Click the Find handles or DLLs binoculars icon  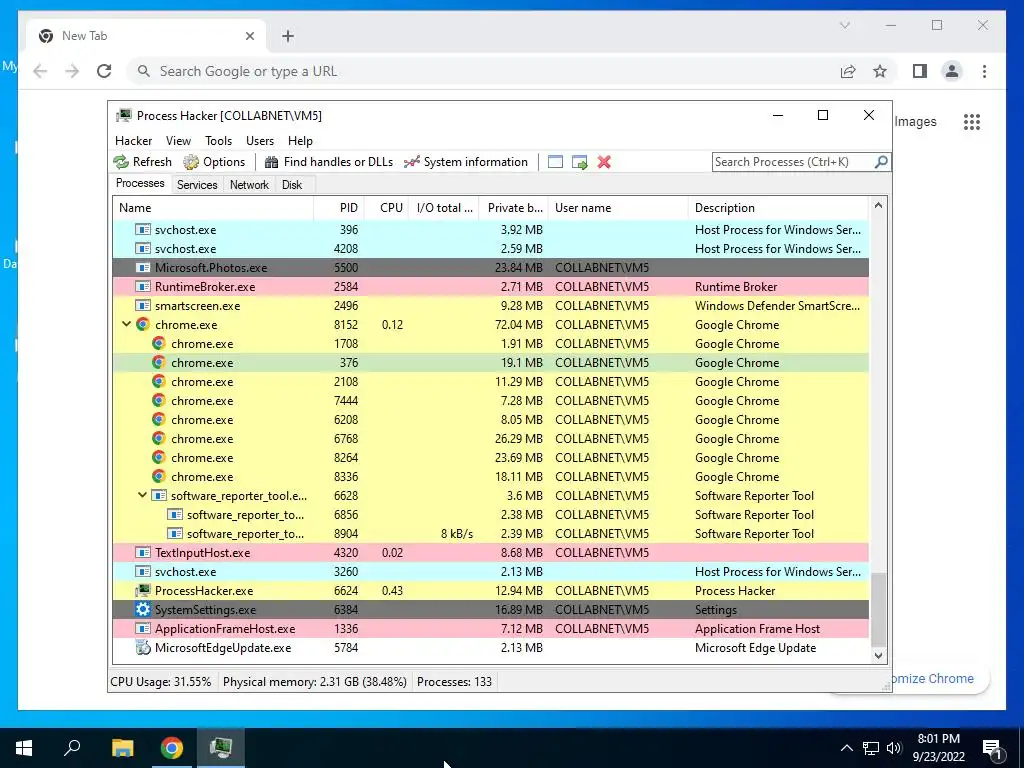click(x=271, y=162)
